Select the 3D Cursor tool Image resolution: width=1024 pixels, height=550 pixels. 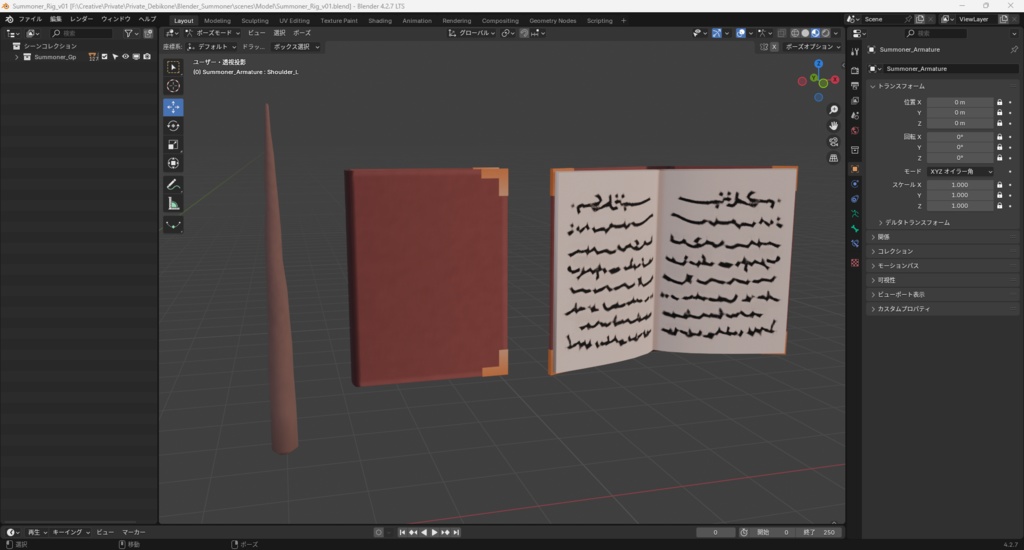coord(173,86)
